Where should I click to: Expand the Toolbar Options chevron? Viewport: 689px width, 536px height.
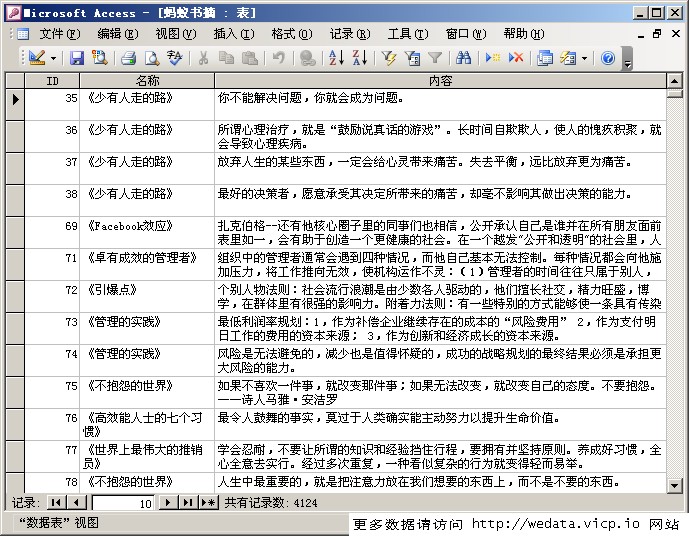click(627, 59)
